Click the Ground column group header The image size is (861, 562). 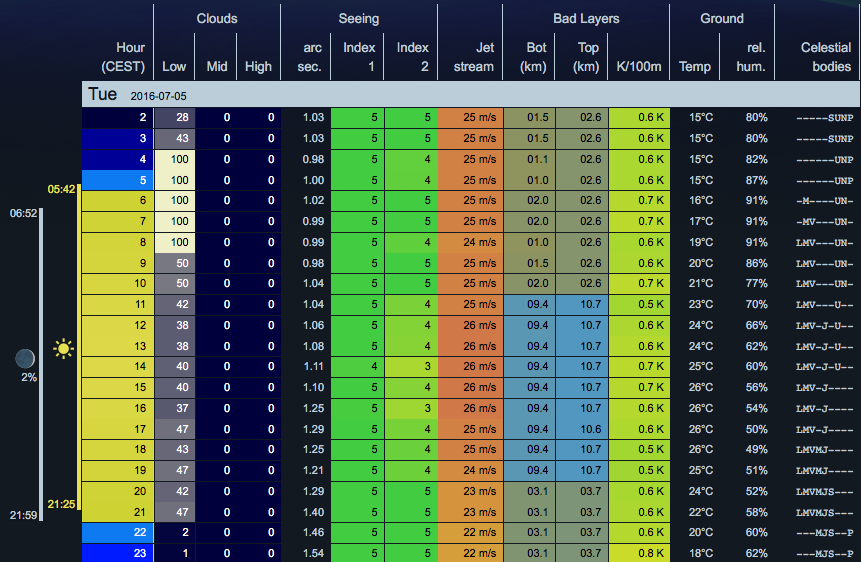pyautogui.click(x=721, y=18)
